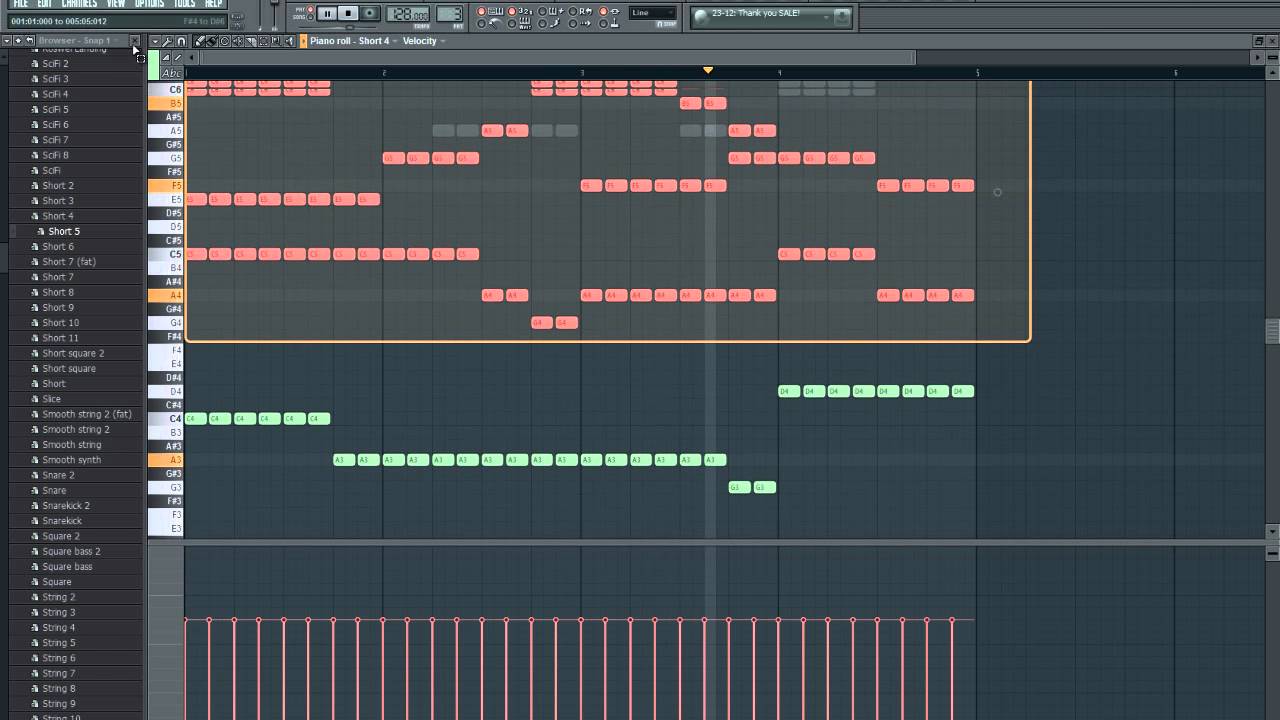Click the browser back arrow icon

(x=29, y=41)
